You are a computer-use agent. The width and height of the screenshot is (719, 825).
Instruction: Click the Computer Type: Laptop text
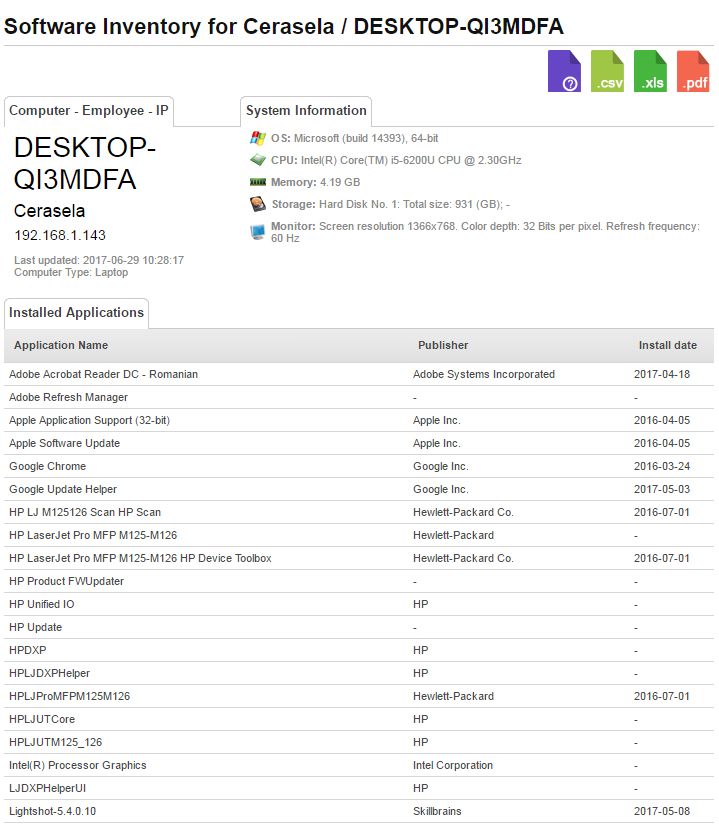tap(71, 272)
